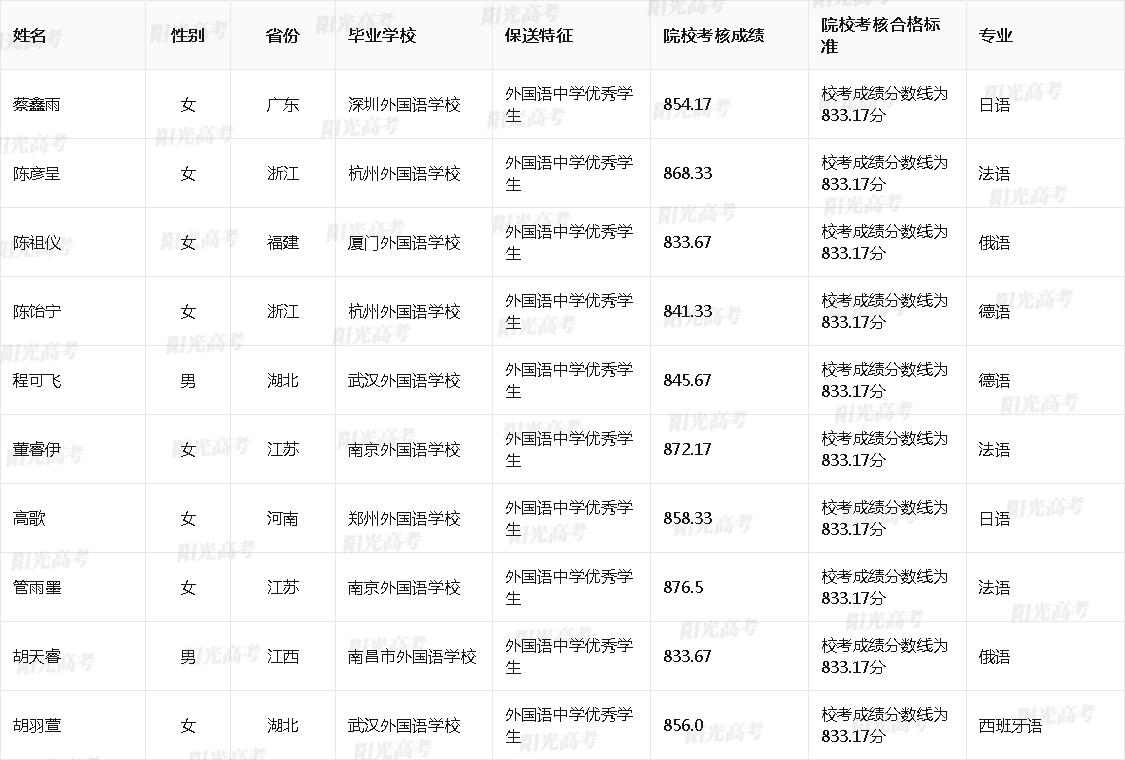Click 程可飞's major 德语
Image resolution: width=1125 pixels, height=760 pixels.
[x=994, y=380]
